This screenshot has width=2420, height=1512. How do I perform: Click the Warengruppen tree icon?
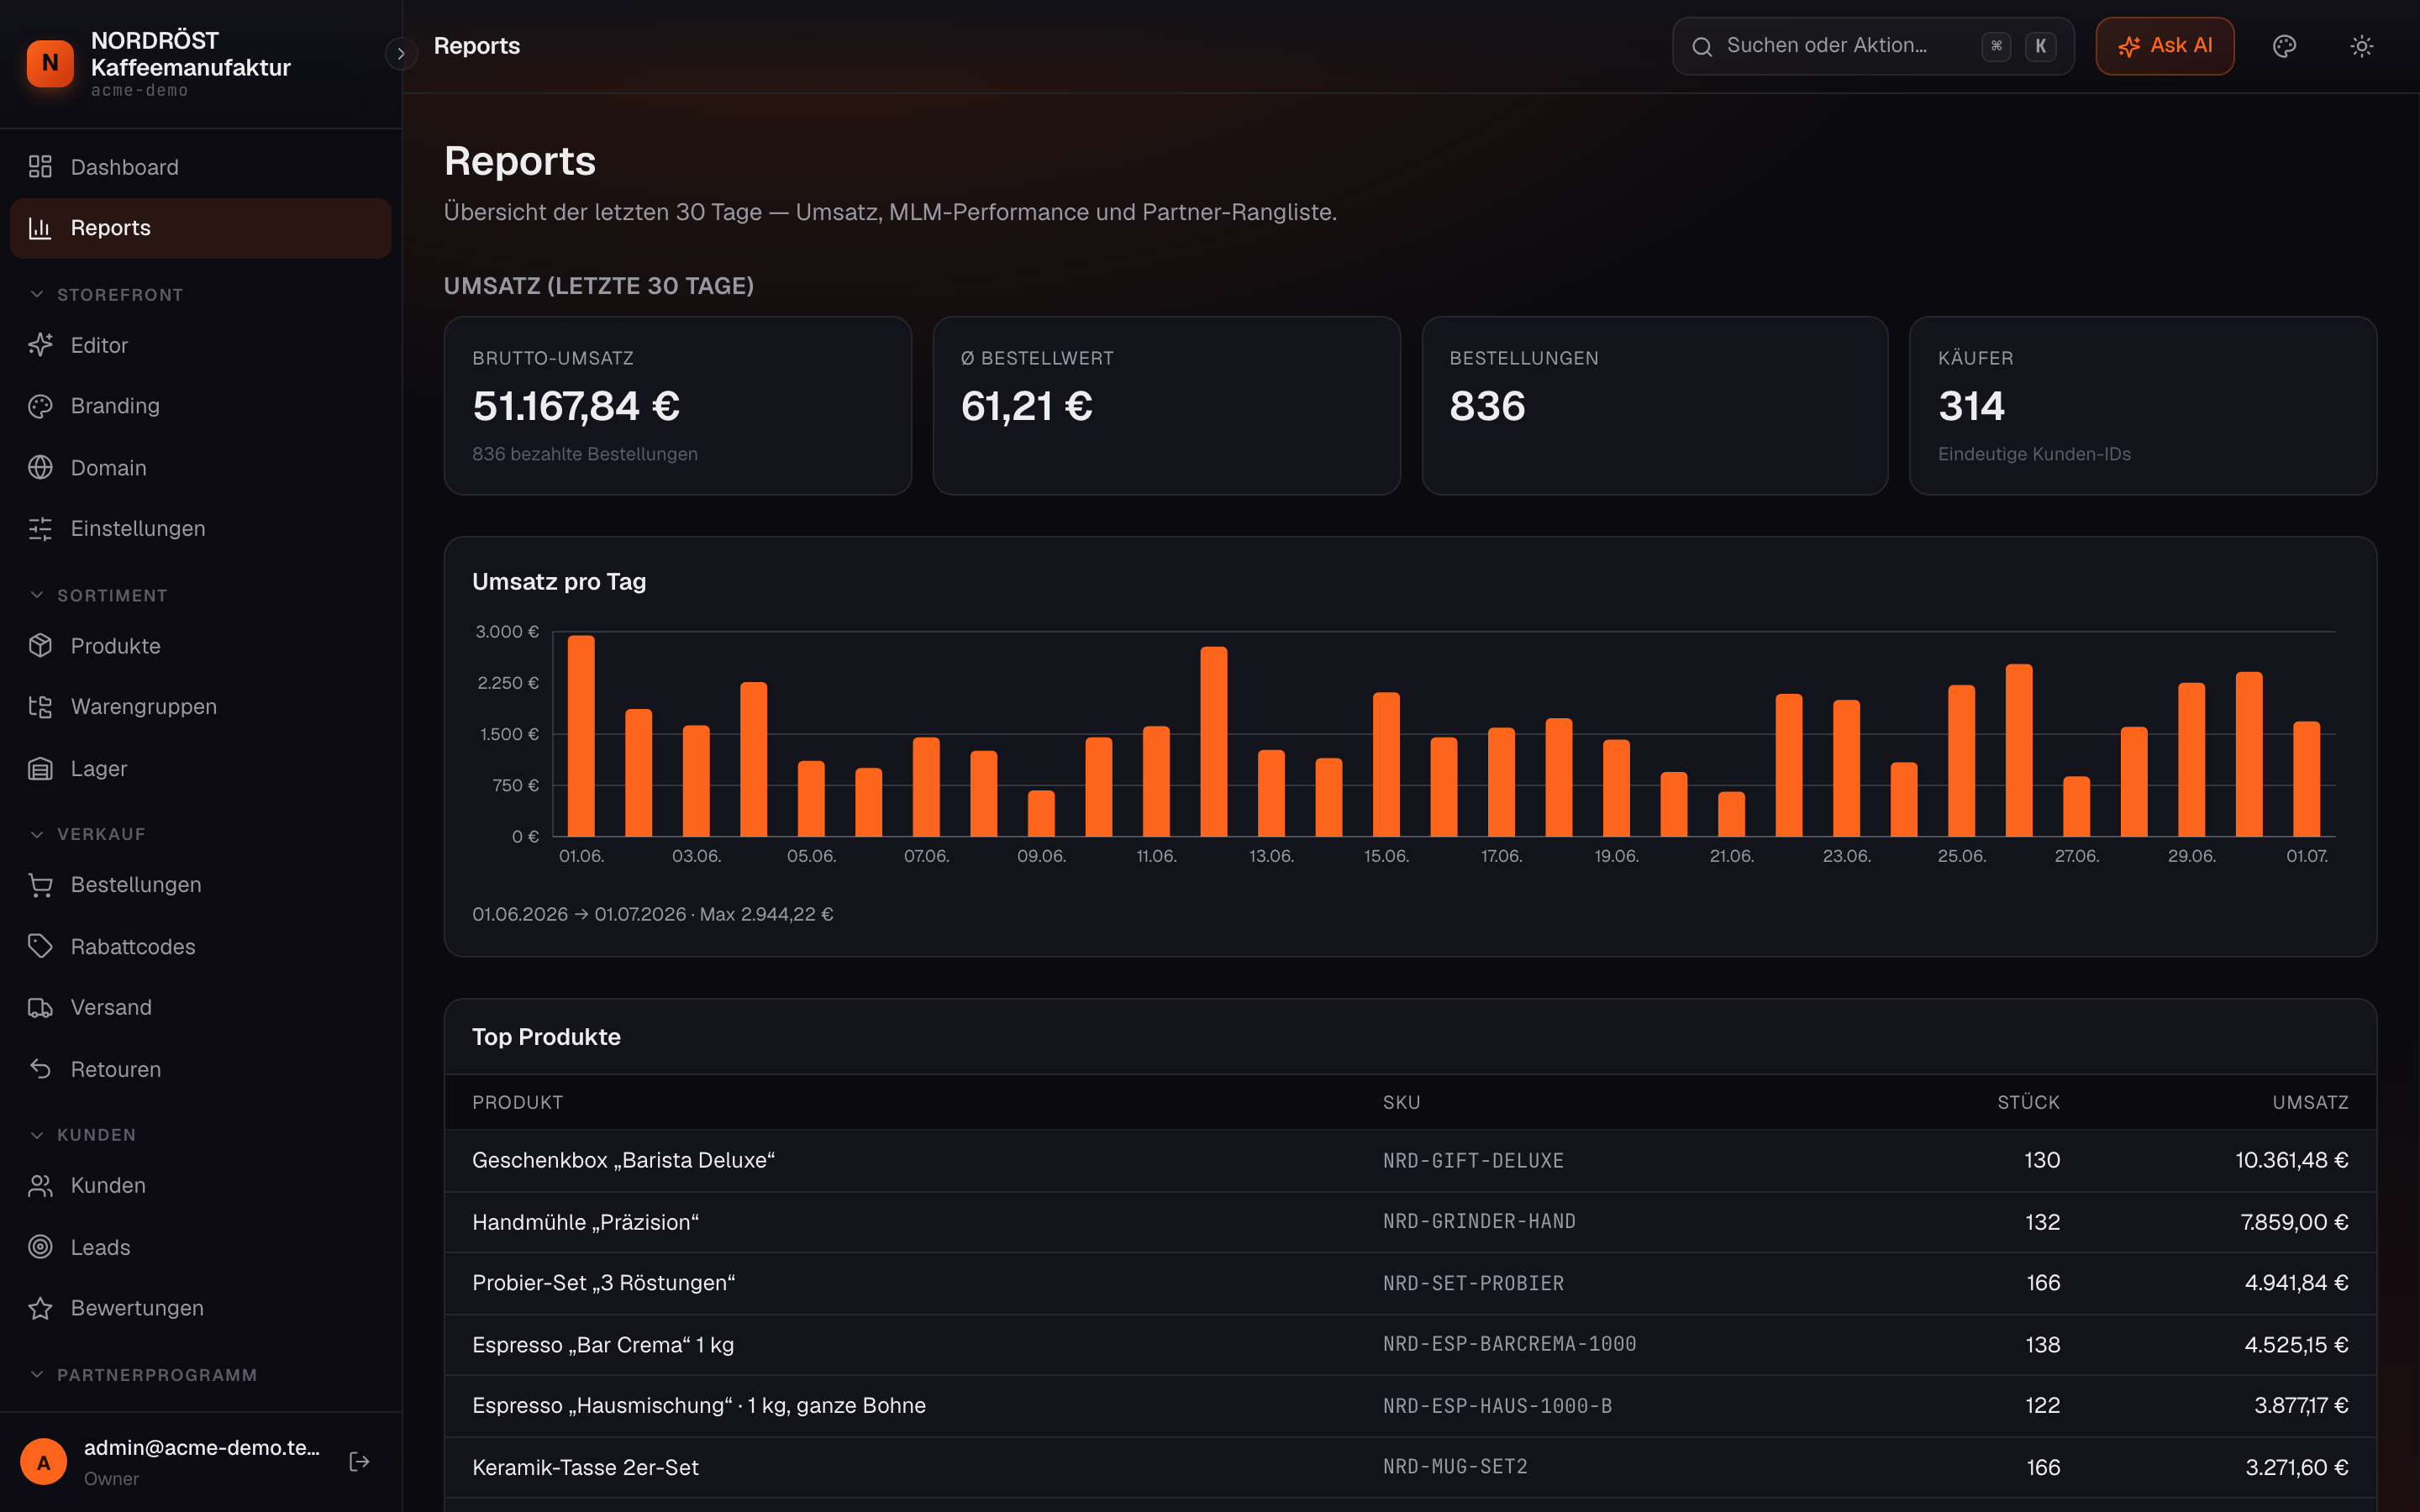click(x=40, y=707)
